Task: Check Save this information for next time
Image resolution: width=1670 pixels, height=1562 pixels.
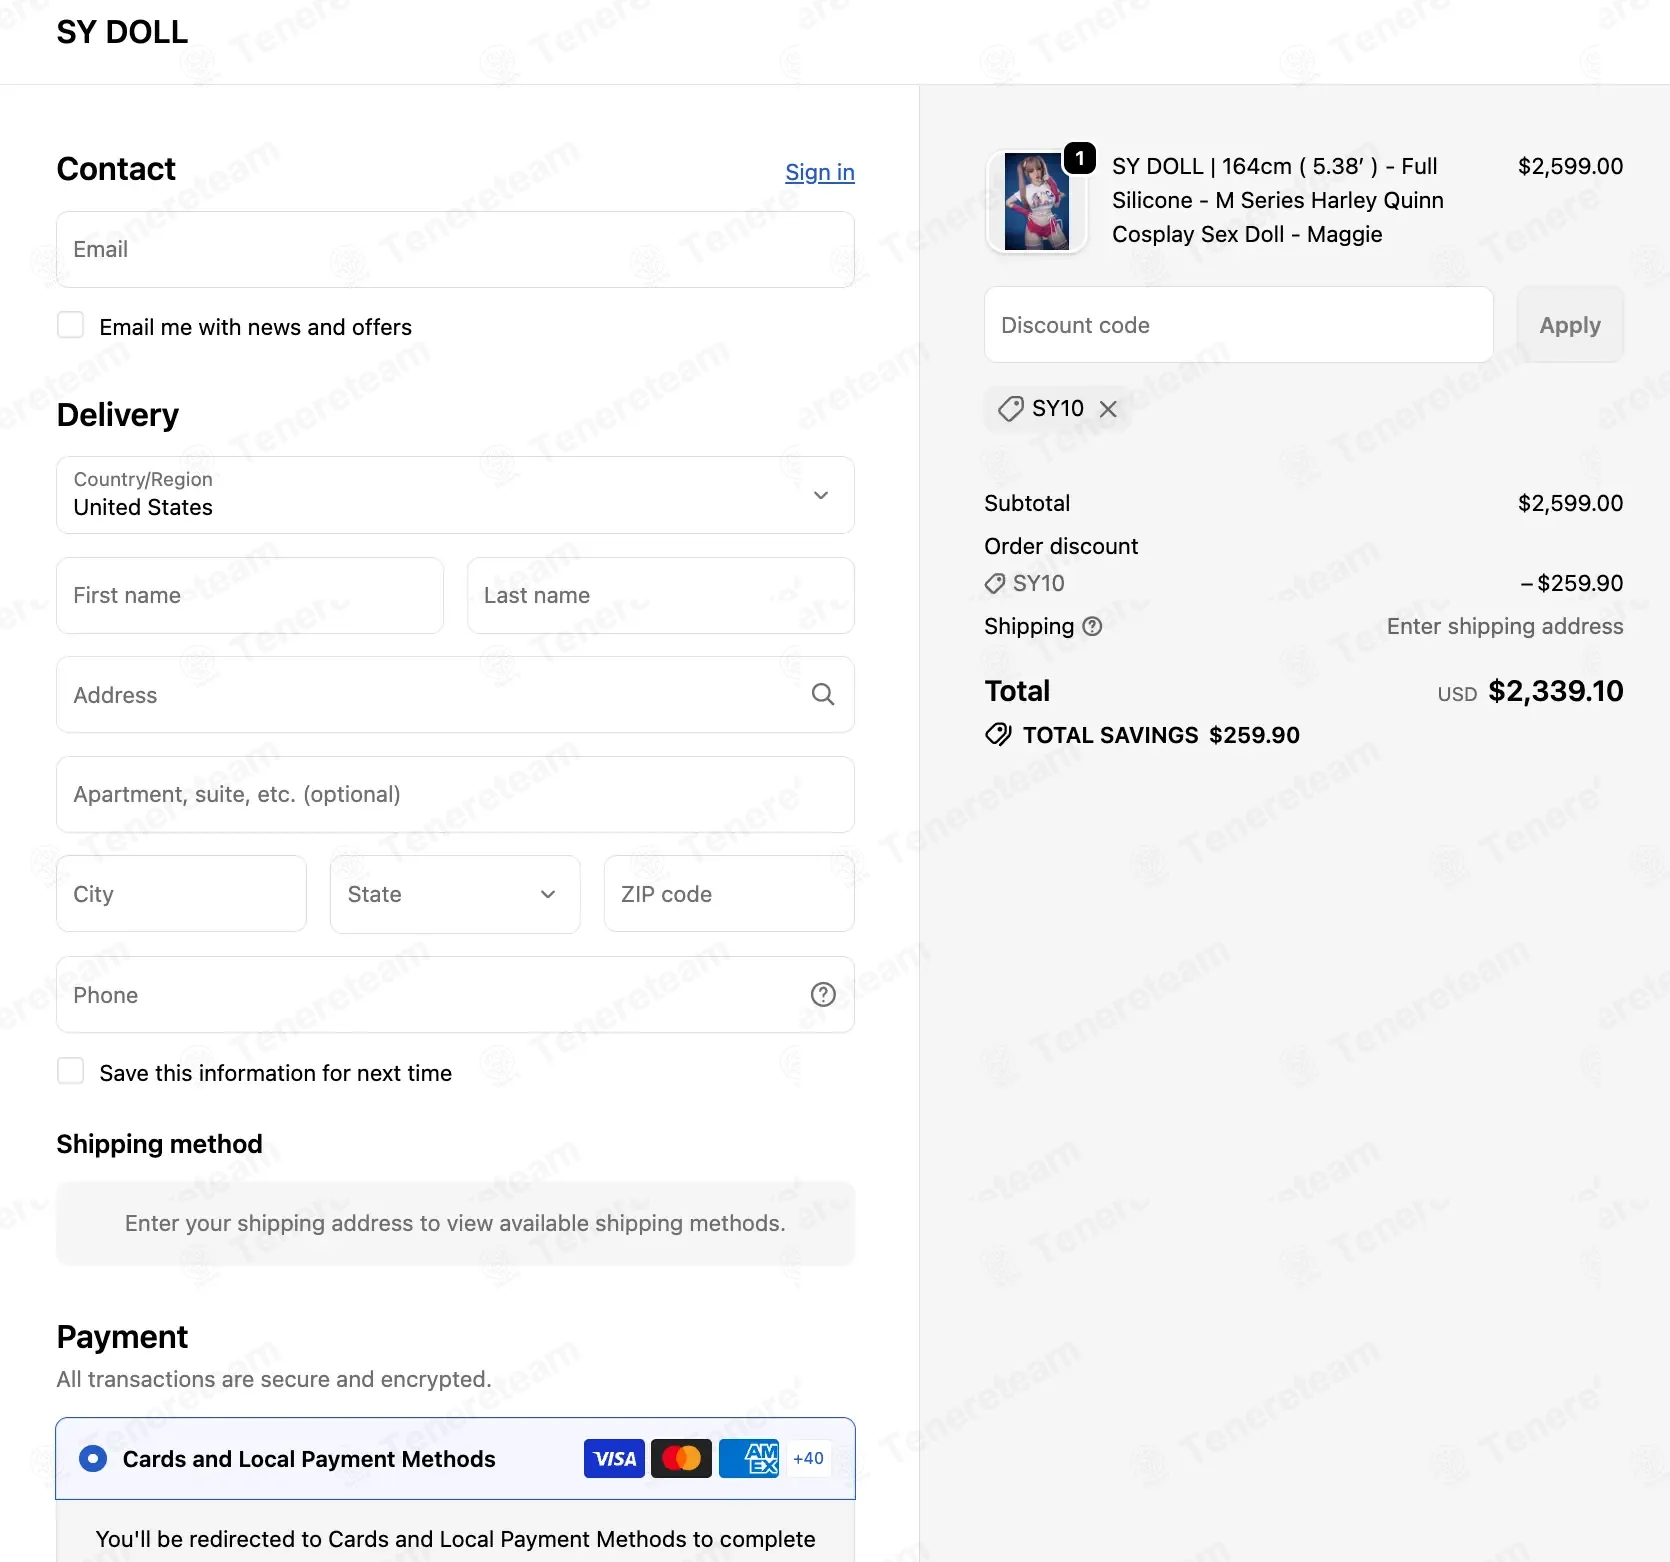Action: (71, 1072)
